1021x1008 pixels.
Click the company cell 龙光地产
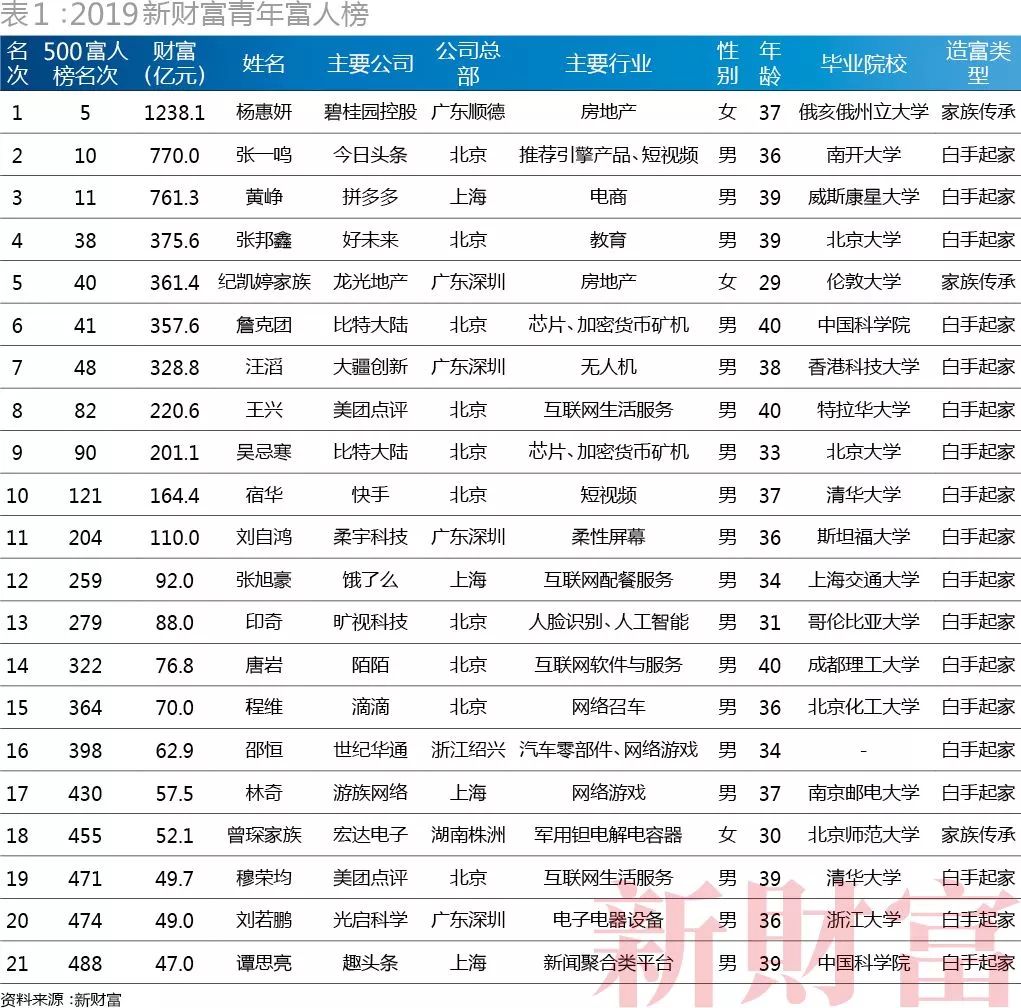[x=371, y=282]
